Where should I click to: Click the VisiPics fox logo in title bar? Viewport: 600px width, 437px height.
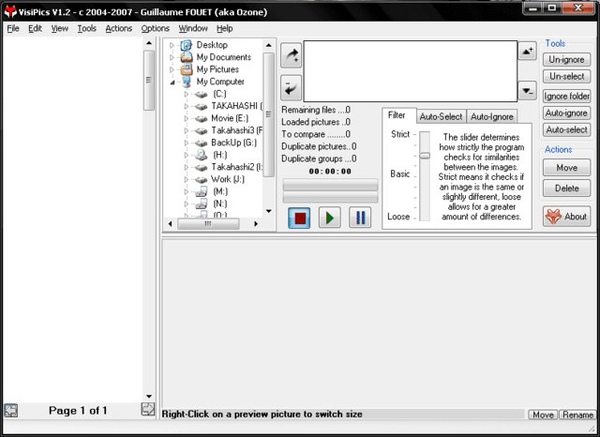[x=10, y=11]
